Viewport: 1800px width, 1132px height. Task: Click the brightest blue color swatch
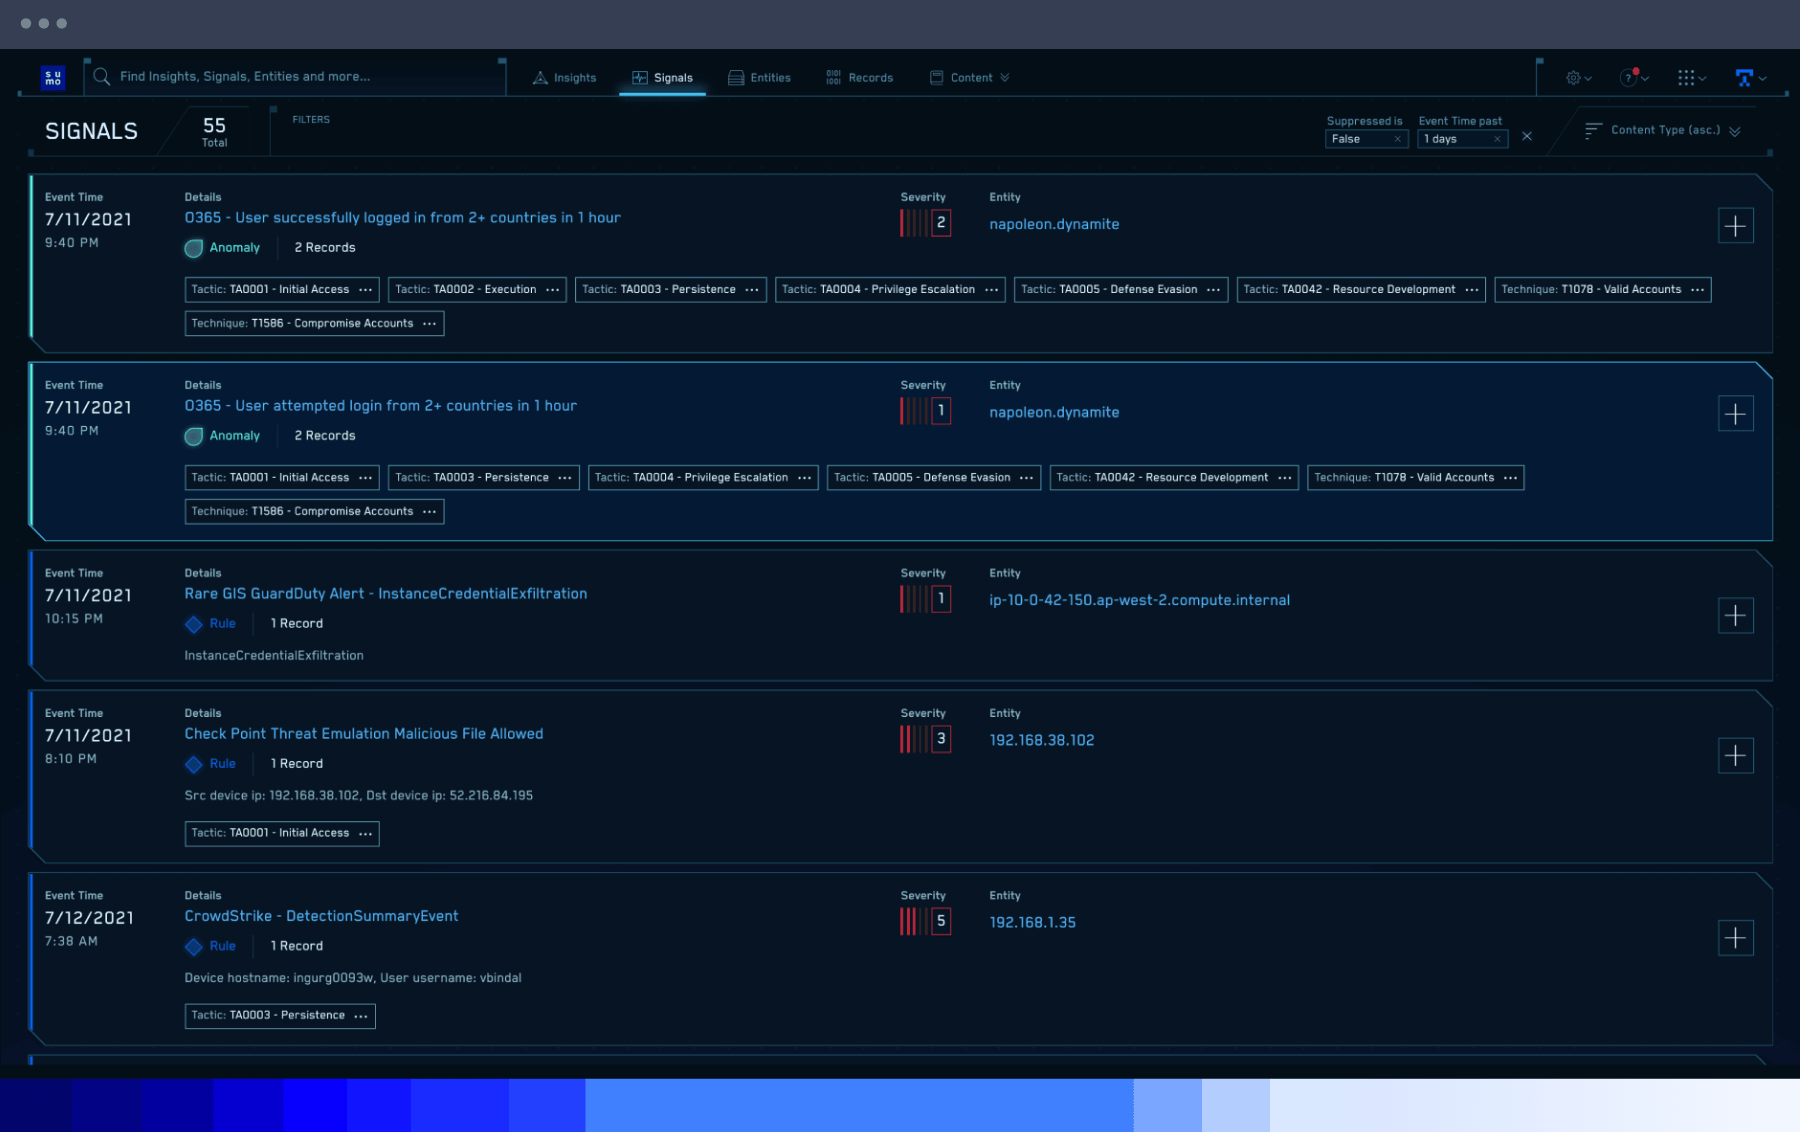click(x=315, y=1105)
